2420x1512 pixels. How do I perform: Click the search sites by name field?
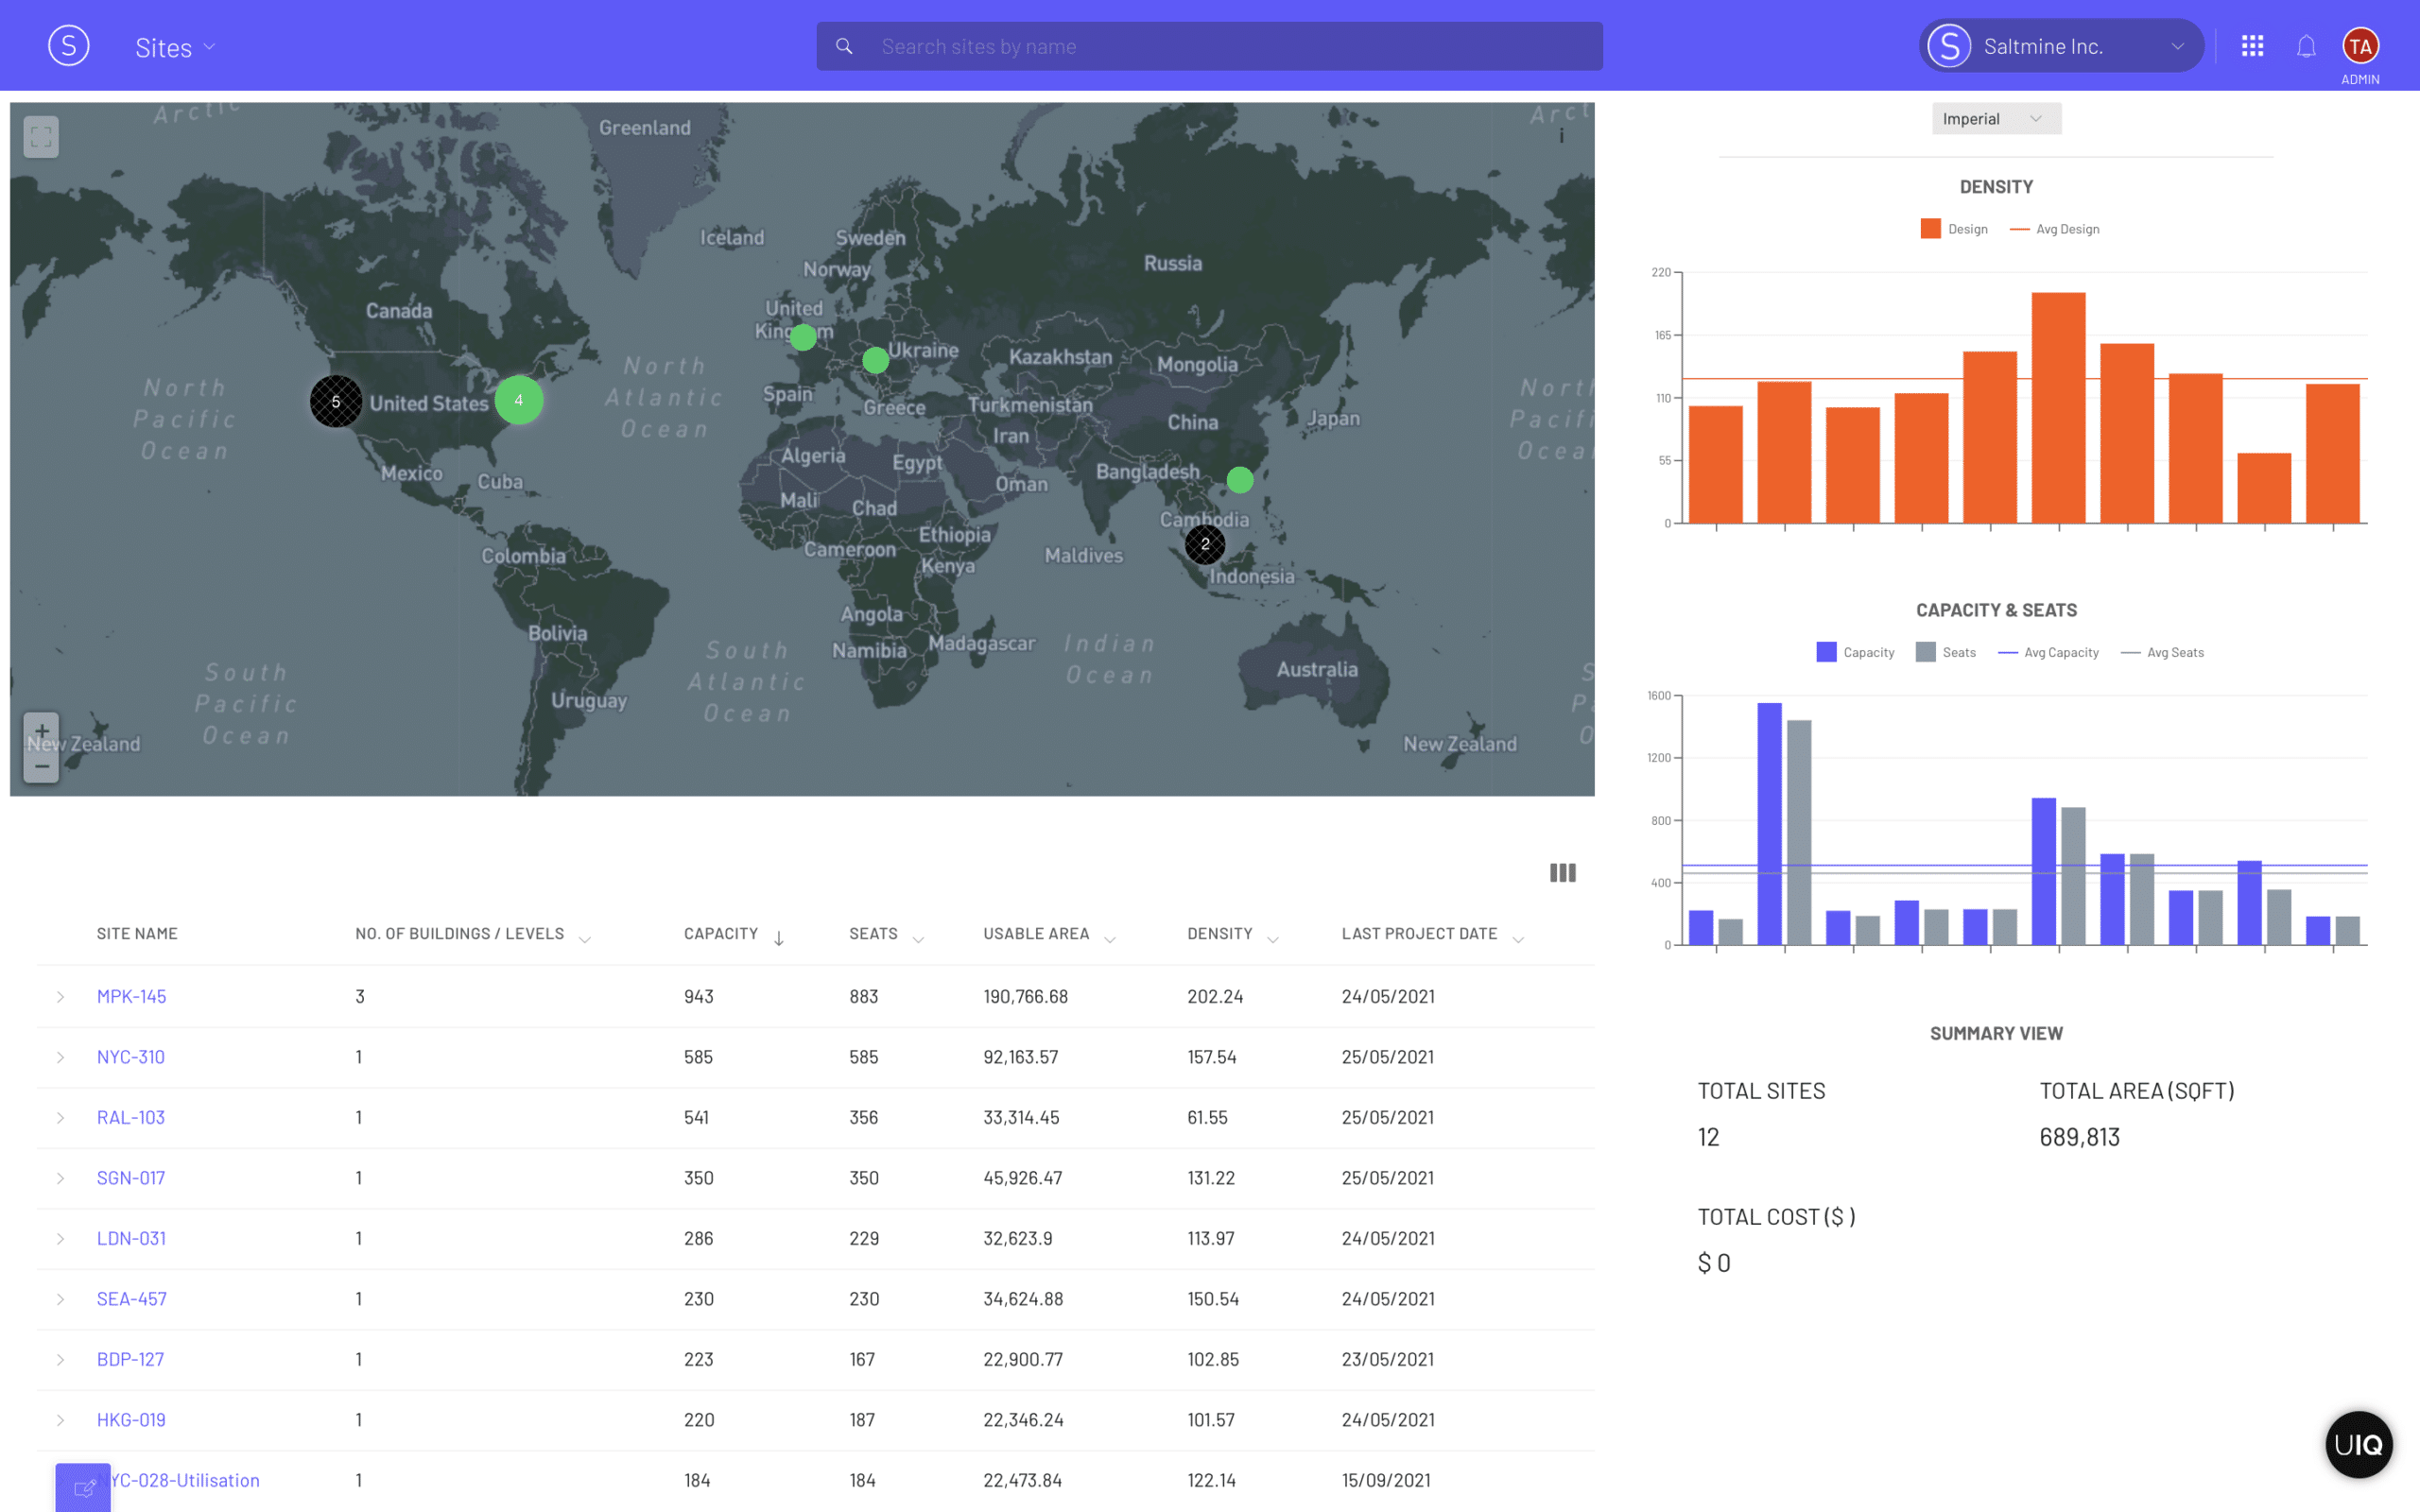[x=1209, y=46]
